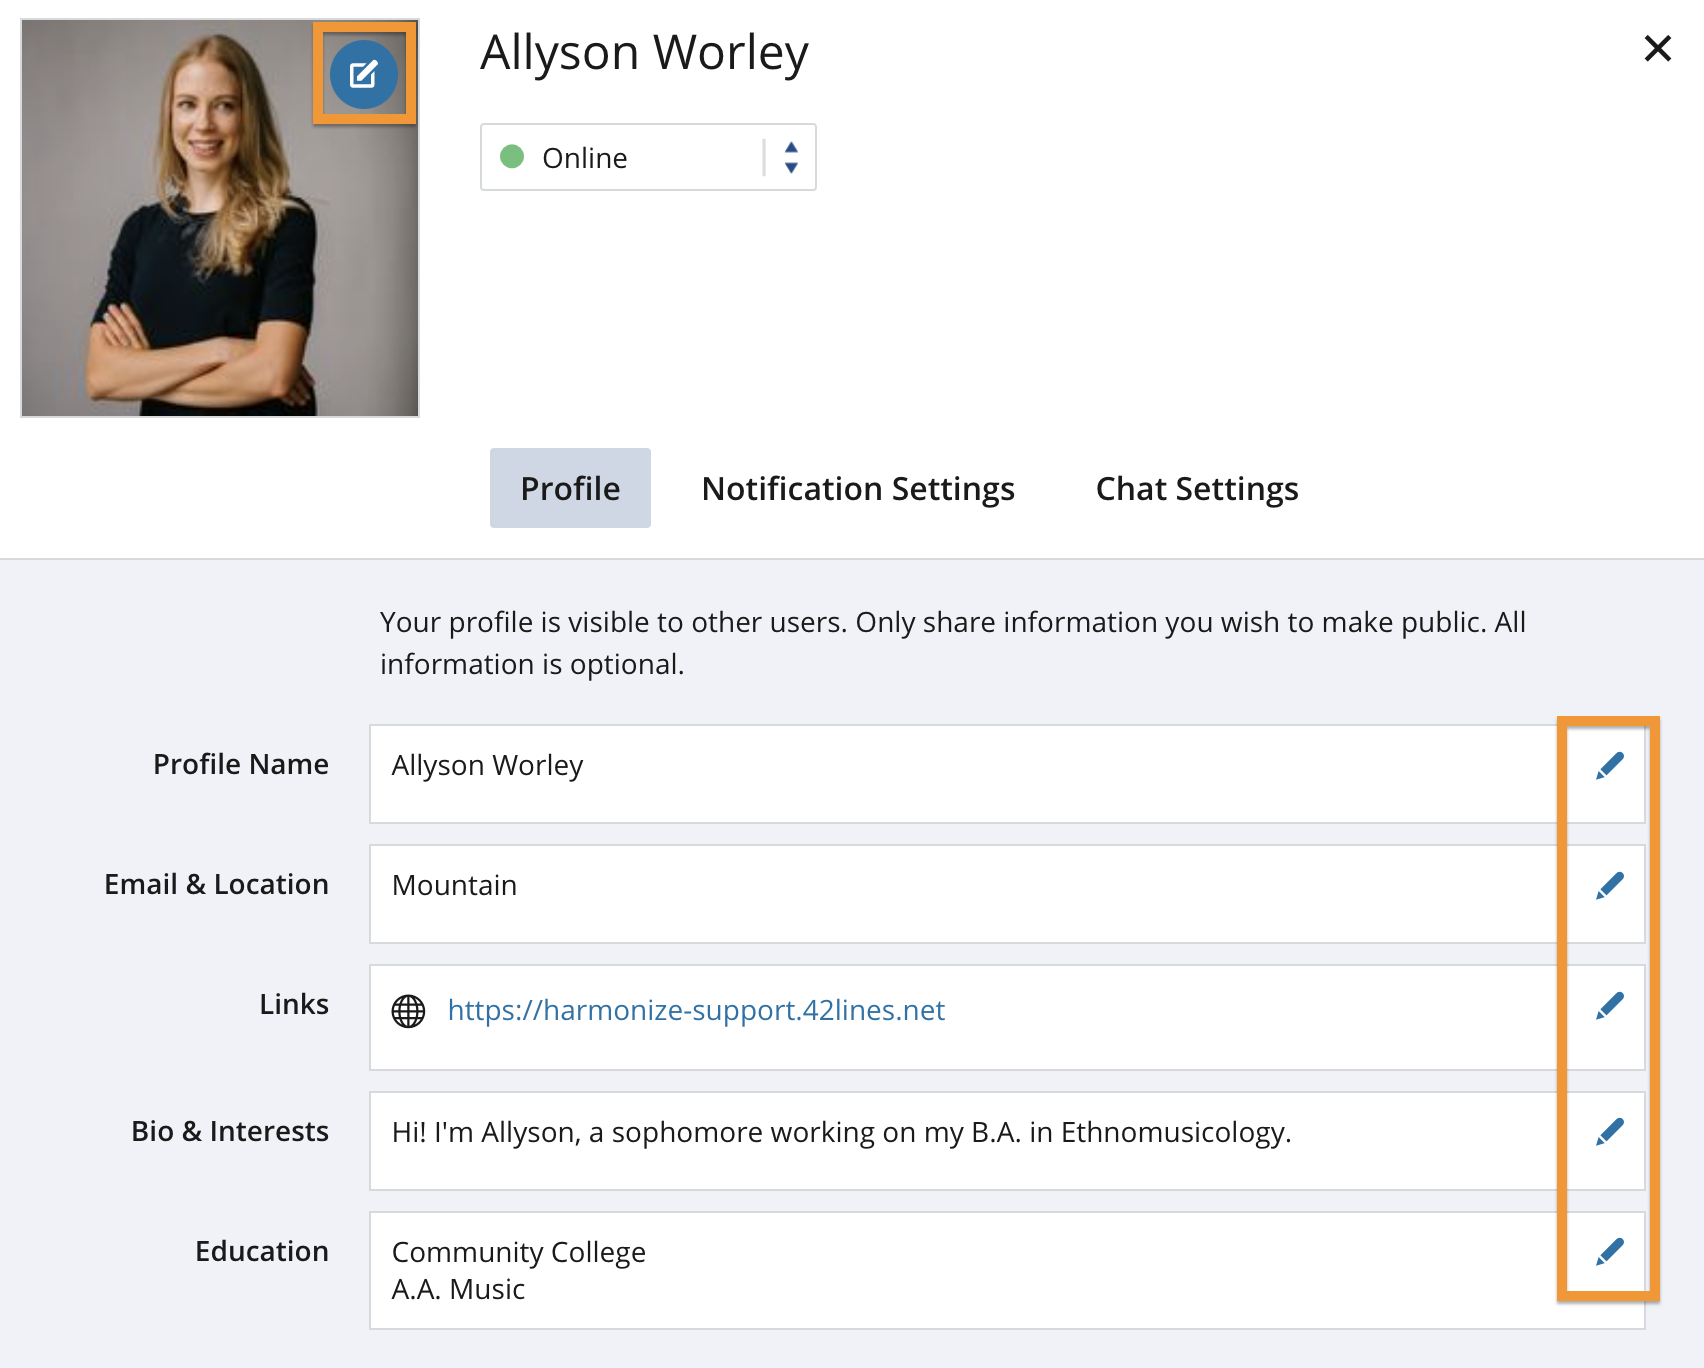Screen dimensions: 1704x1368
Task: Click the downward status arrow
Action: 791,168
